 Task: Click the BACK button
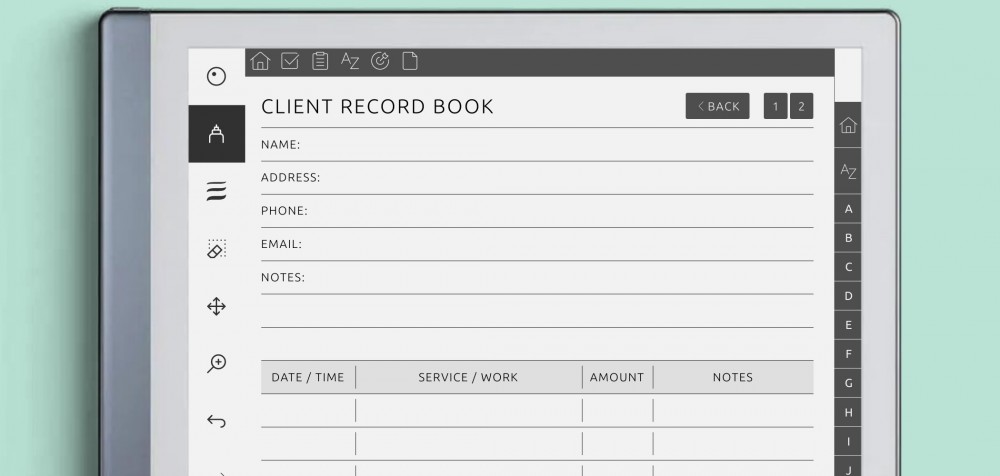[x=717, y=106]
